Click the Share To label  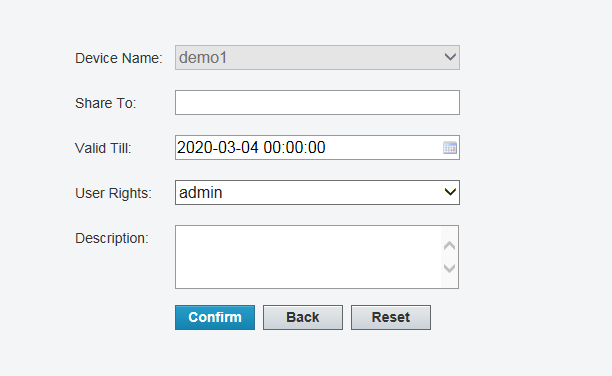105,103
